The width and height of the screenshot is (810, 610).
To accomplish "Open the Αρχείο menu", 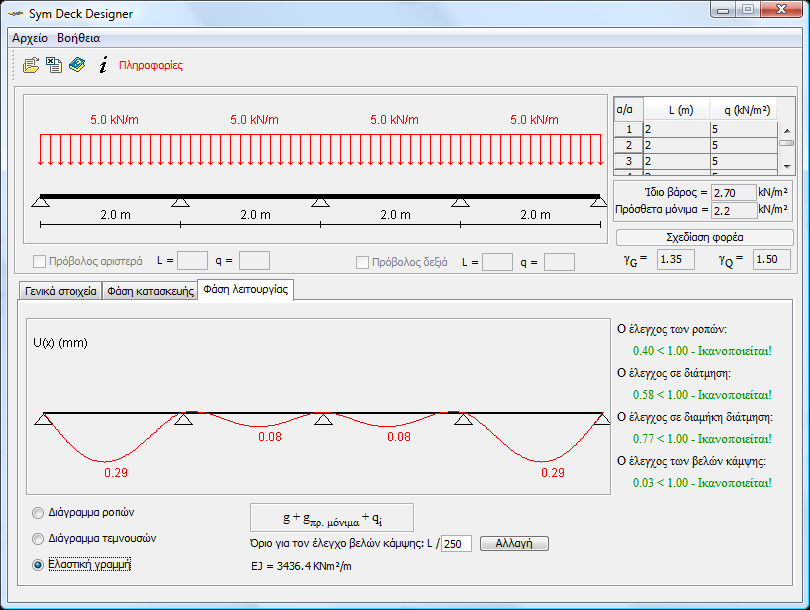I will (30, 38).
